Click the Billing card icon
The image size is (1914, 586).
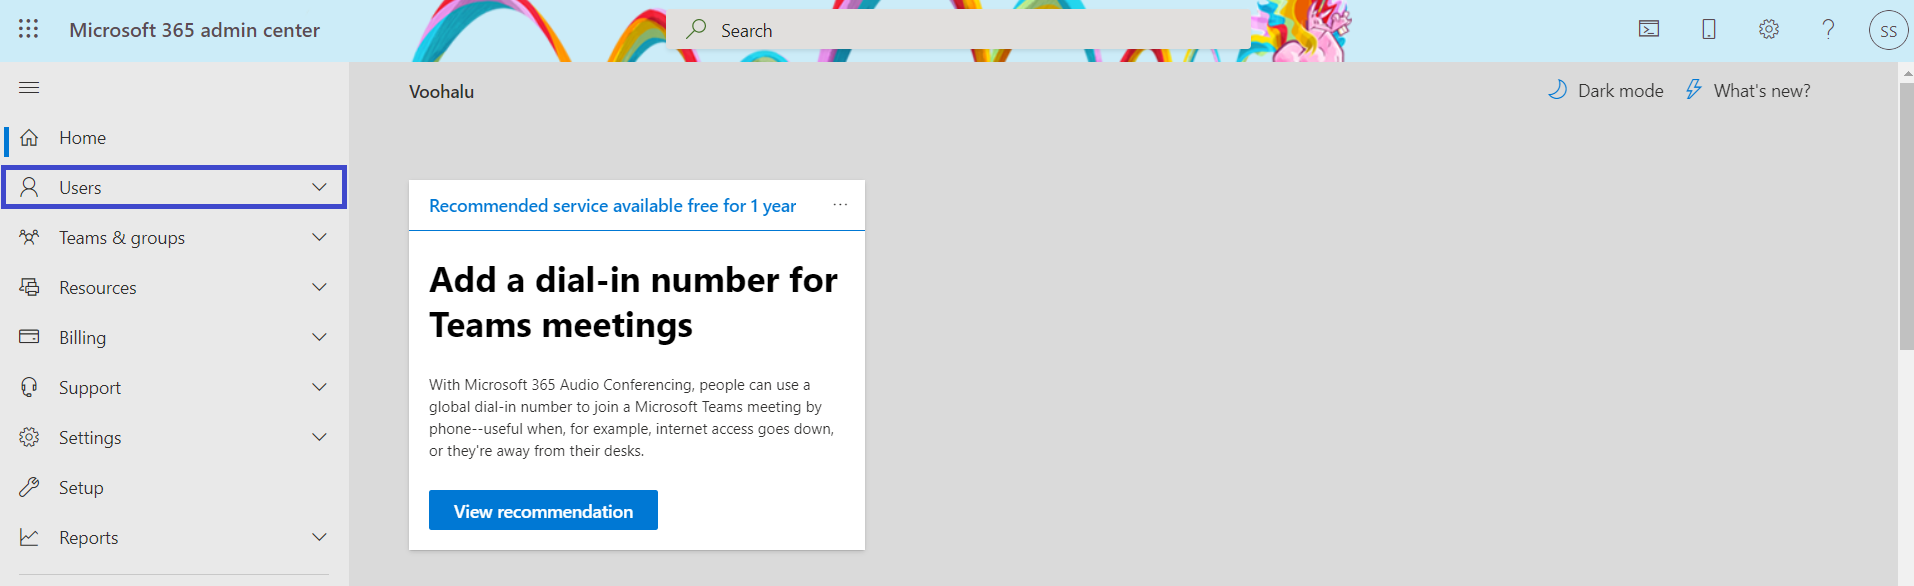(29, 337)
